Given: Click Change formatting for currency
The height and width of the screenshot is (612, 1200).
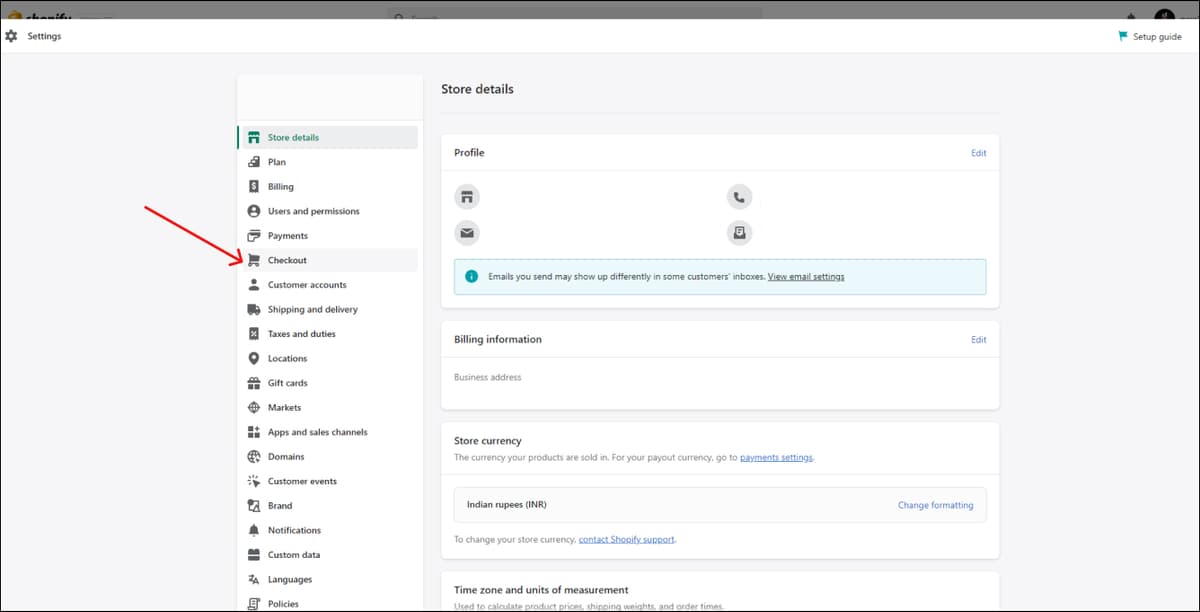Looking at the screenshot, I should [935, 505].
